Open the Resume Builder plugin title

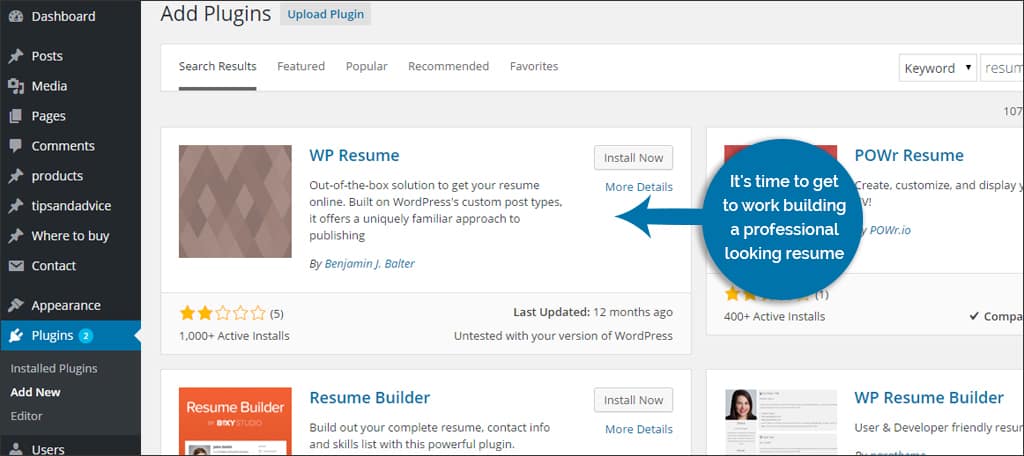pyautogui.click(x=370, y=398)
